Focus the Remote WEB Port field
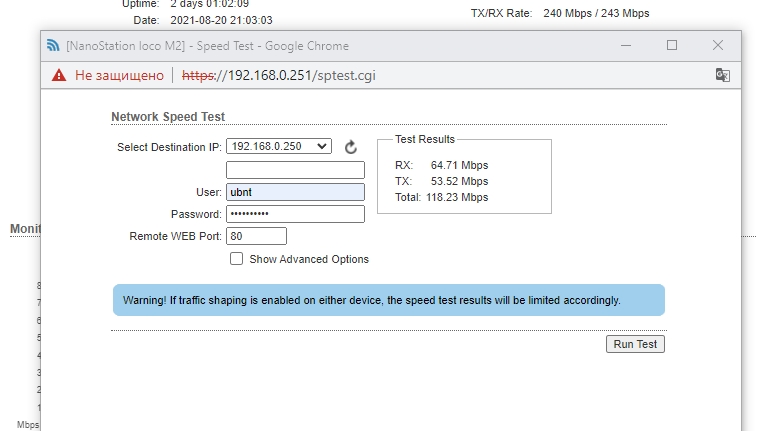The height and width of the screenshot is (431, 775). pyautogui.click(x=257, y=236)
